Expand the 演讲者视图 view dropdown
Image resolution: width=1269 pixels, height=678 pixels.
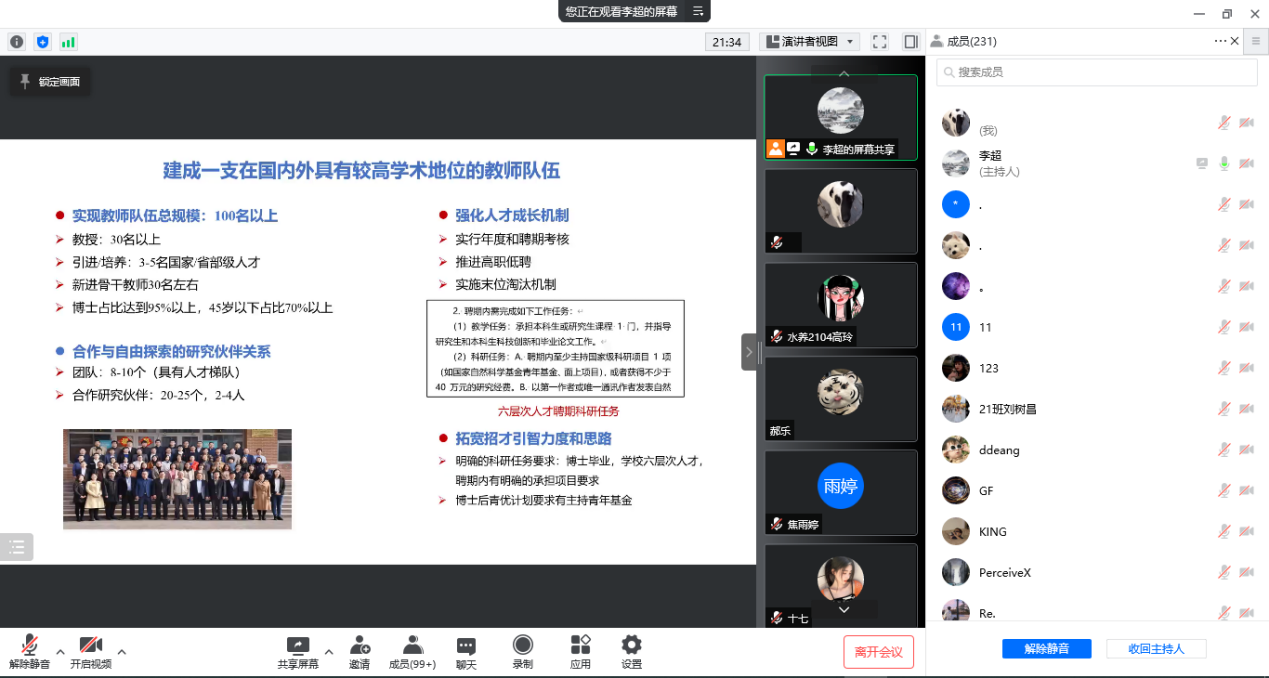(809, 42)
